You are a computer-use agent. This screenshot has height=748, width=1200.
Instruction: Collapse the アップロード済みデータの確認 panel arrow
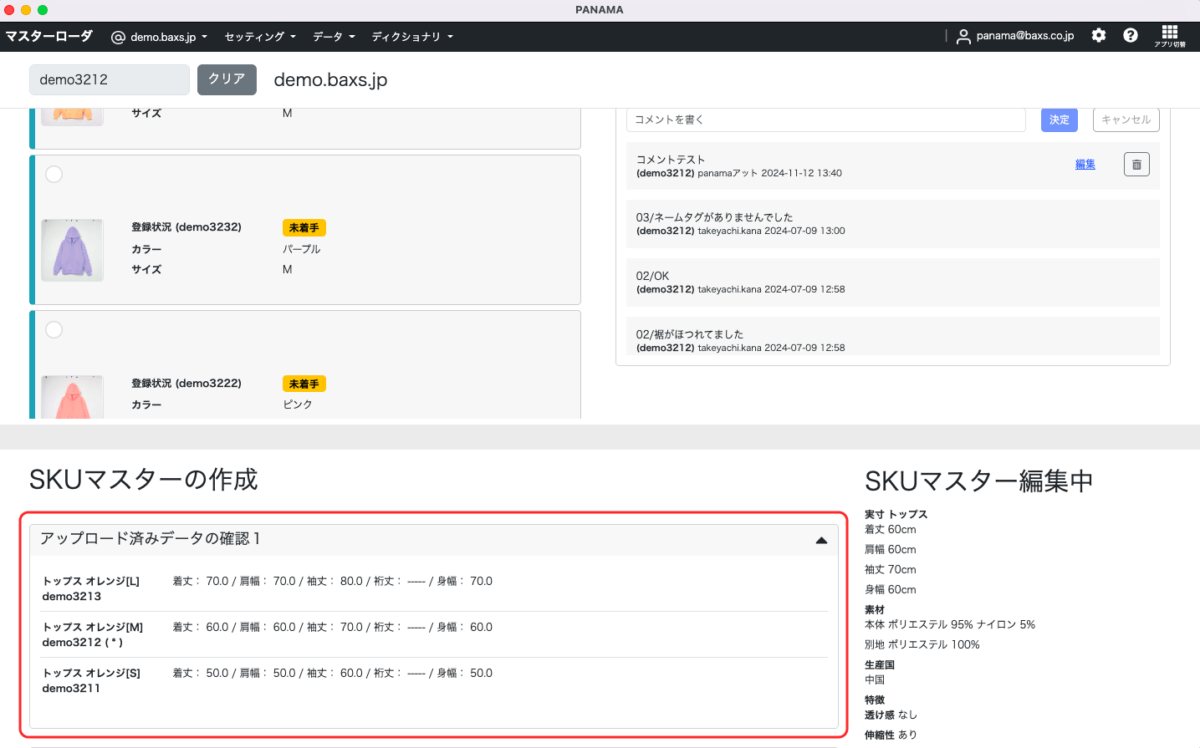(x=821, y=540)
